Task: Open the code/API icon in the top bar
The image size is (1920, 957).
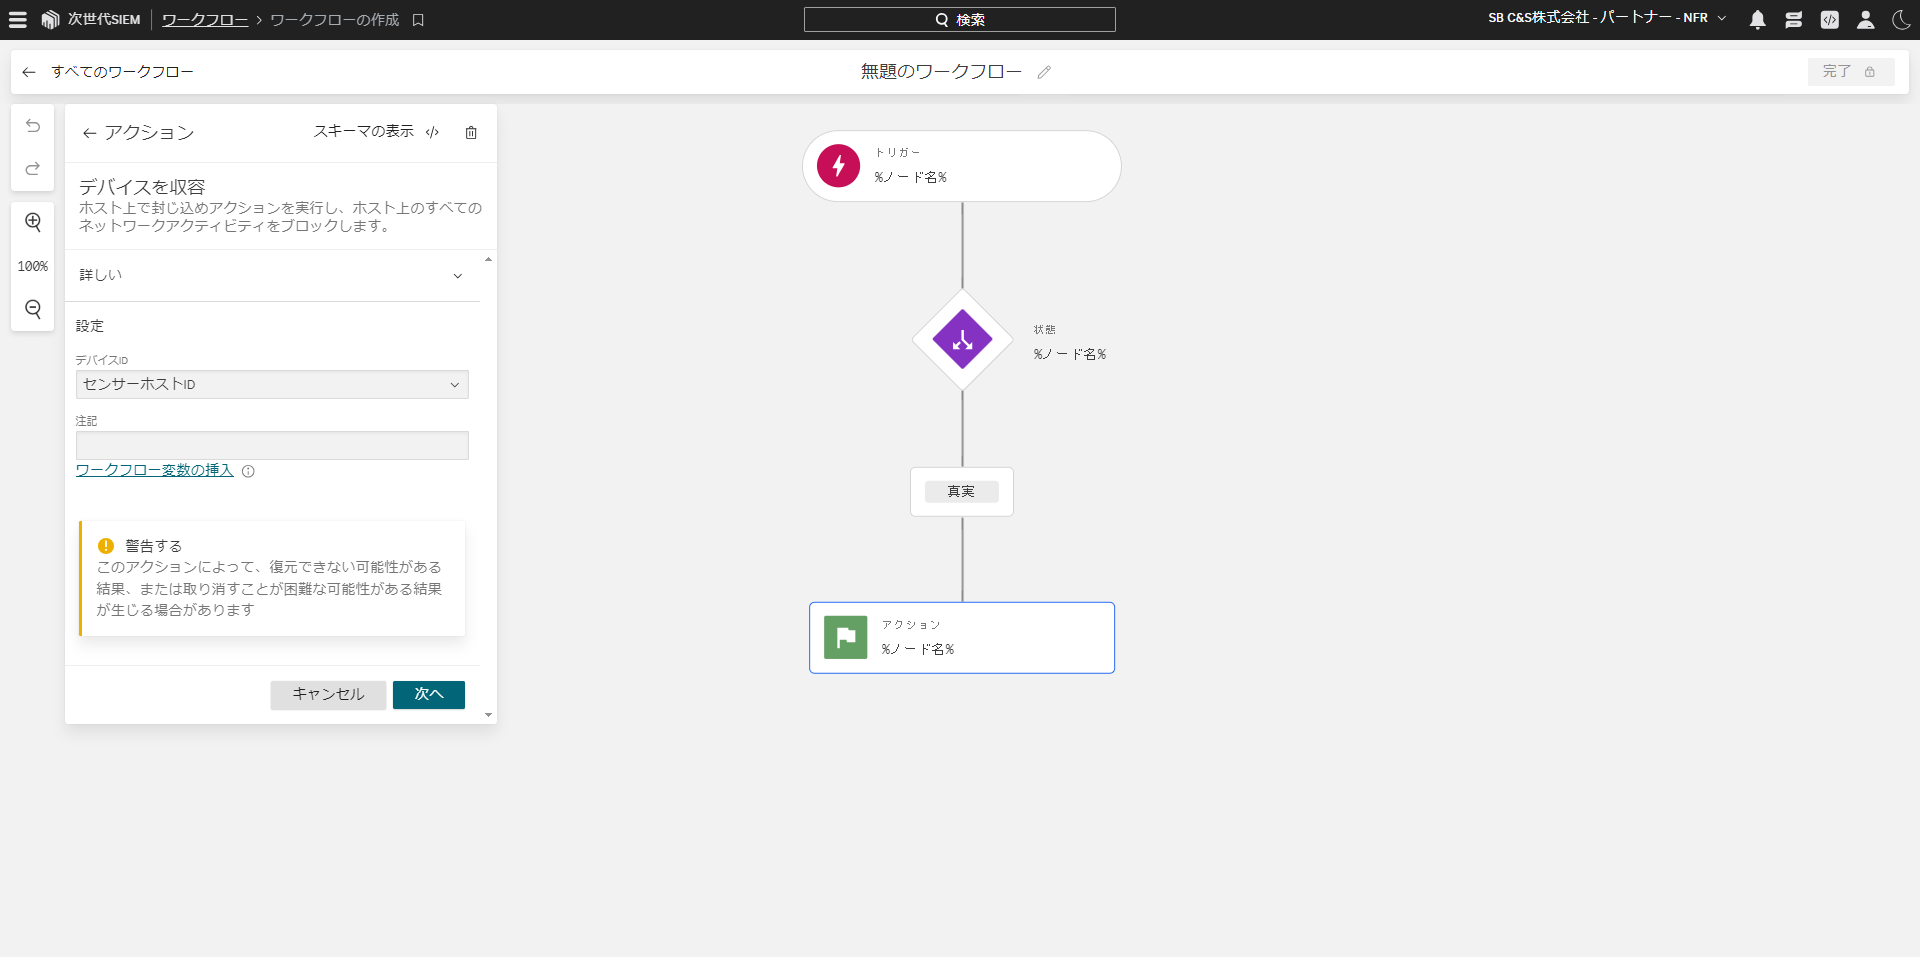Action: point(1829,19)
